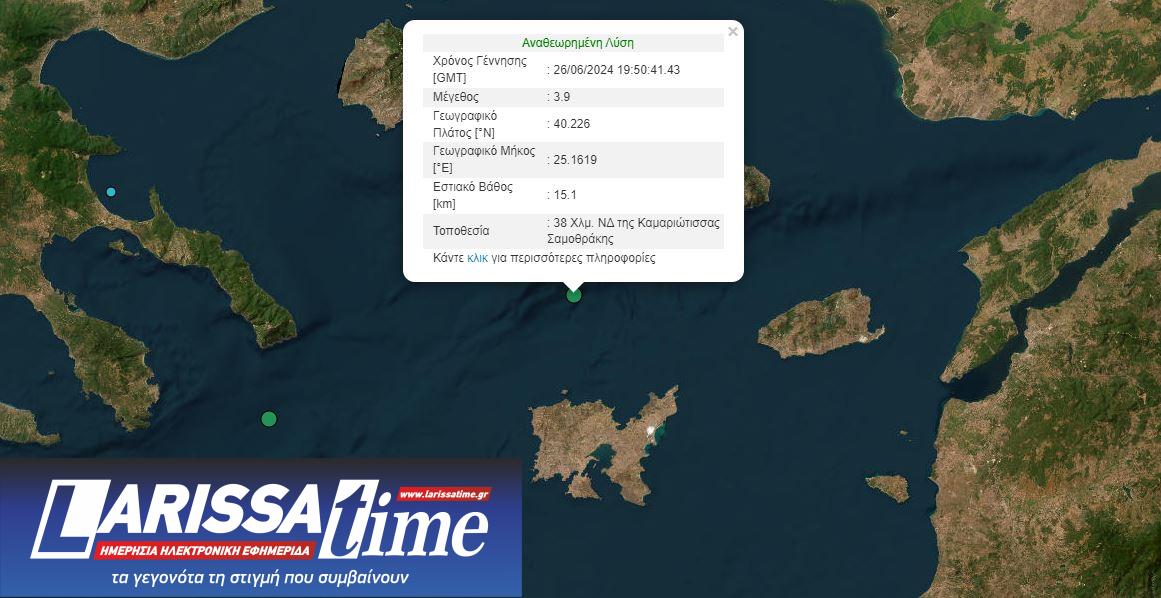Click the red "ΗΜΕΡΗΣΙΑ ΗΛΕΚΤΡΟΝΙΚΗ ΕΦΗΜΕΡΙΔΑ" banner
1161x598 pixels.
205,551
